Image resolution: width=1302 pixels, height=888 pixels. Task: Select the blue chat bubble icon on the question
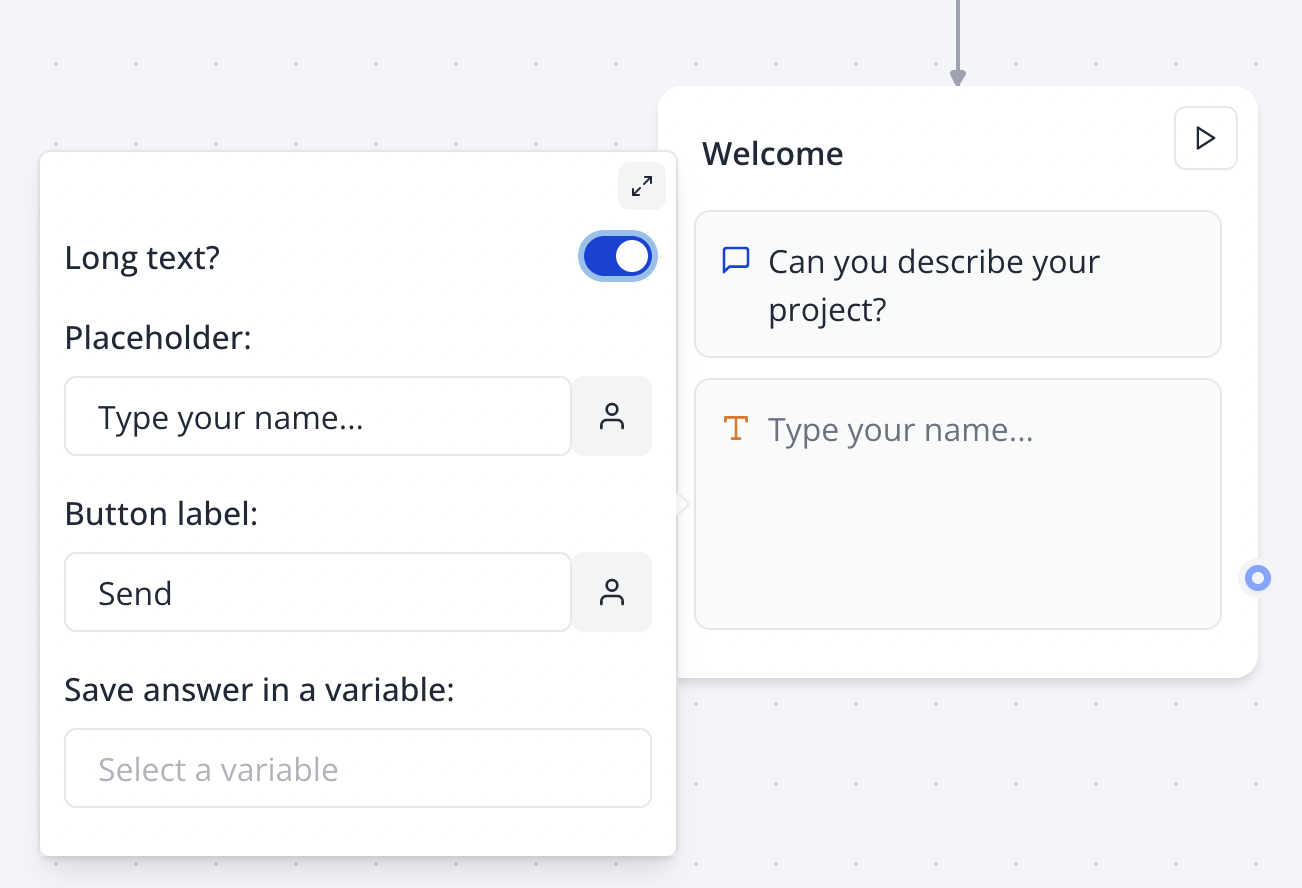tap(736, 259)
